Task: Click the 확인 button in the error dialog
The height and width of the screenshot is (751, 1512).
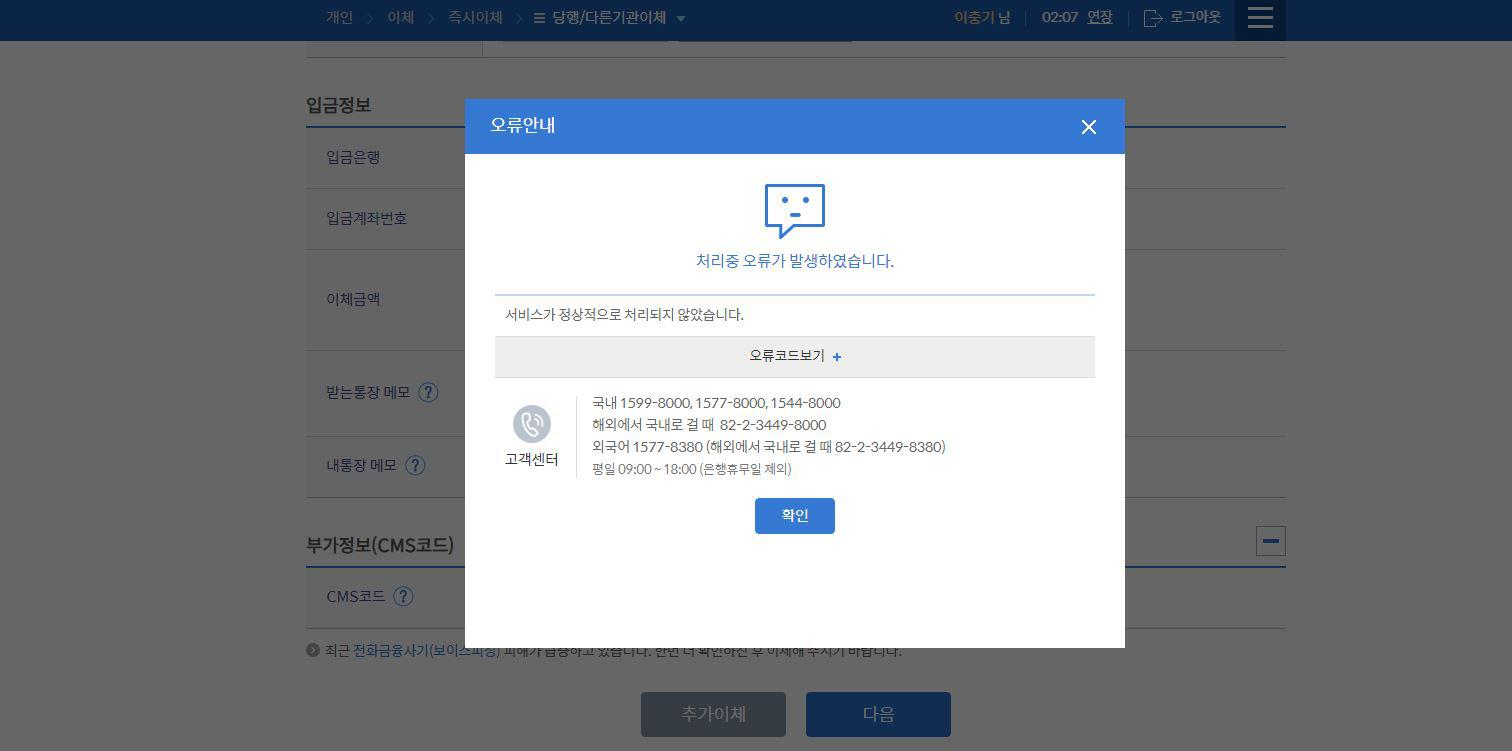Action: (x=795, y=516)
